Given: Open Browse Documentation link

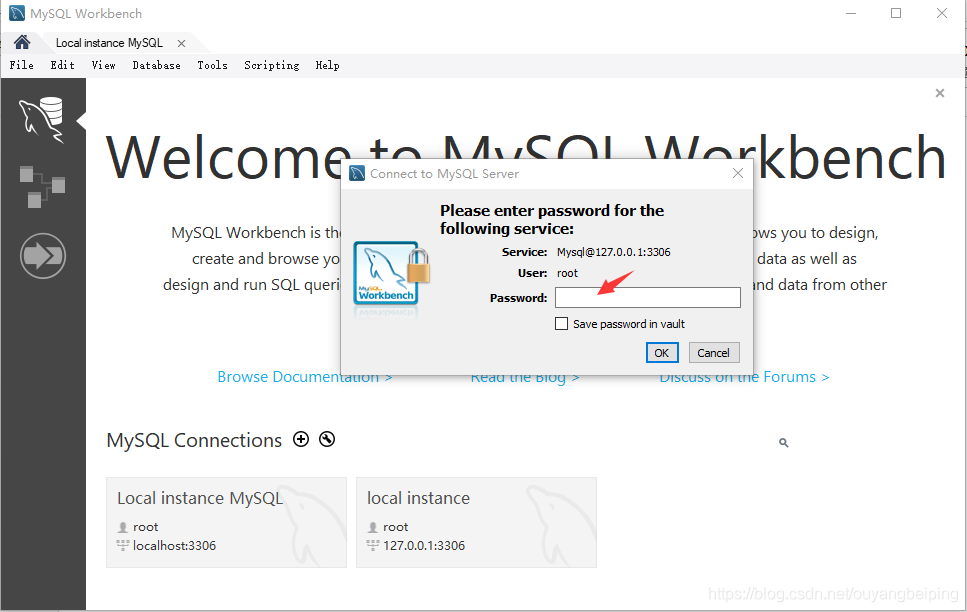Looking at the screenshot, I should pyautogui.click(x=299, y=376).
